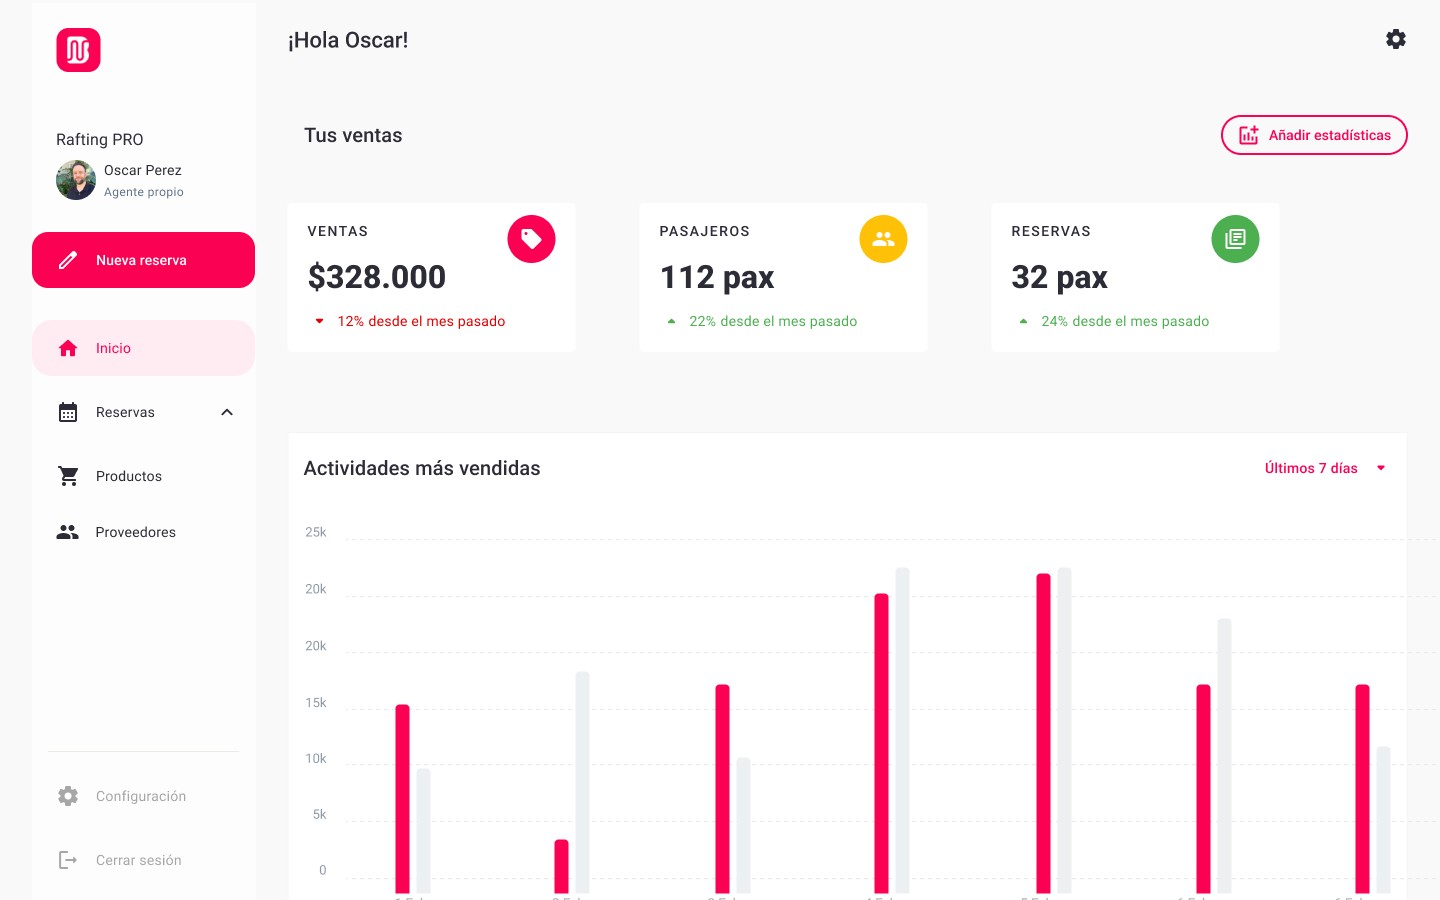Go to Inicio in the sidebar
Viewport: 1440px width, 900px height.
click(143, 348)
